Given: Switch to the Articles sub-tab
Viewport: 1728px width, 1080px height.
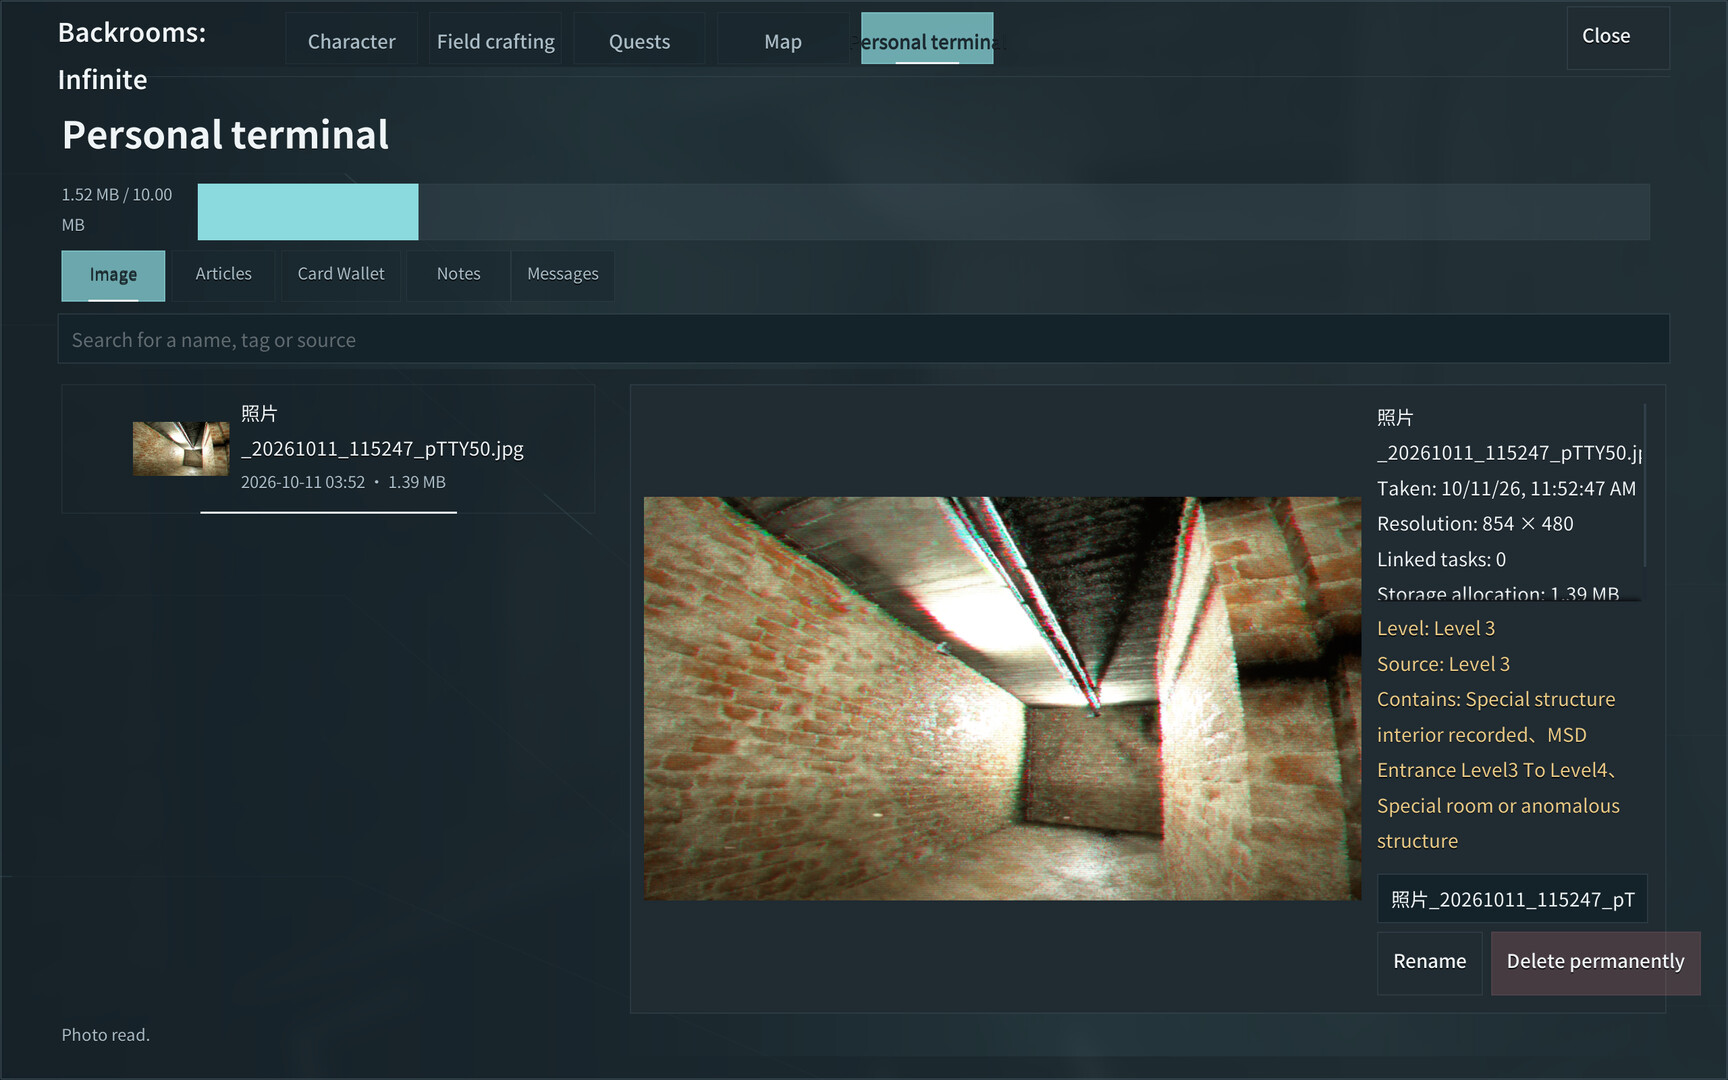Looking at the screenshot, I should (x=223, y=275).
